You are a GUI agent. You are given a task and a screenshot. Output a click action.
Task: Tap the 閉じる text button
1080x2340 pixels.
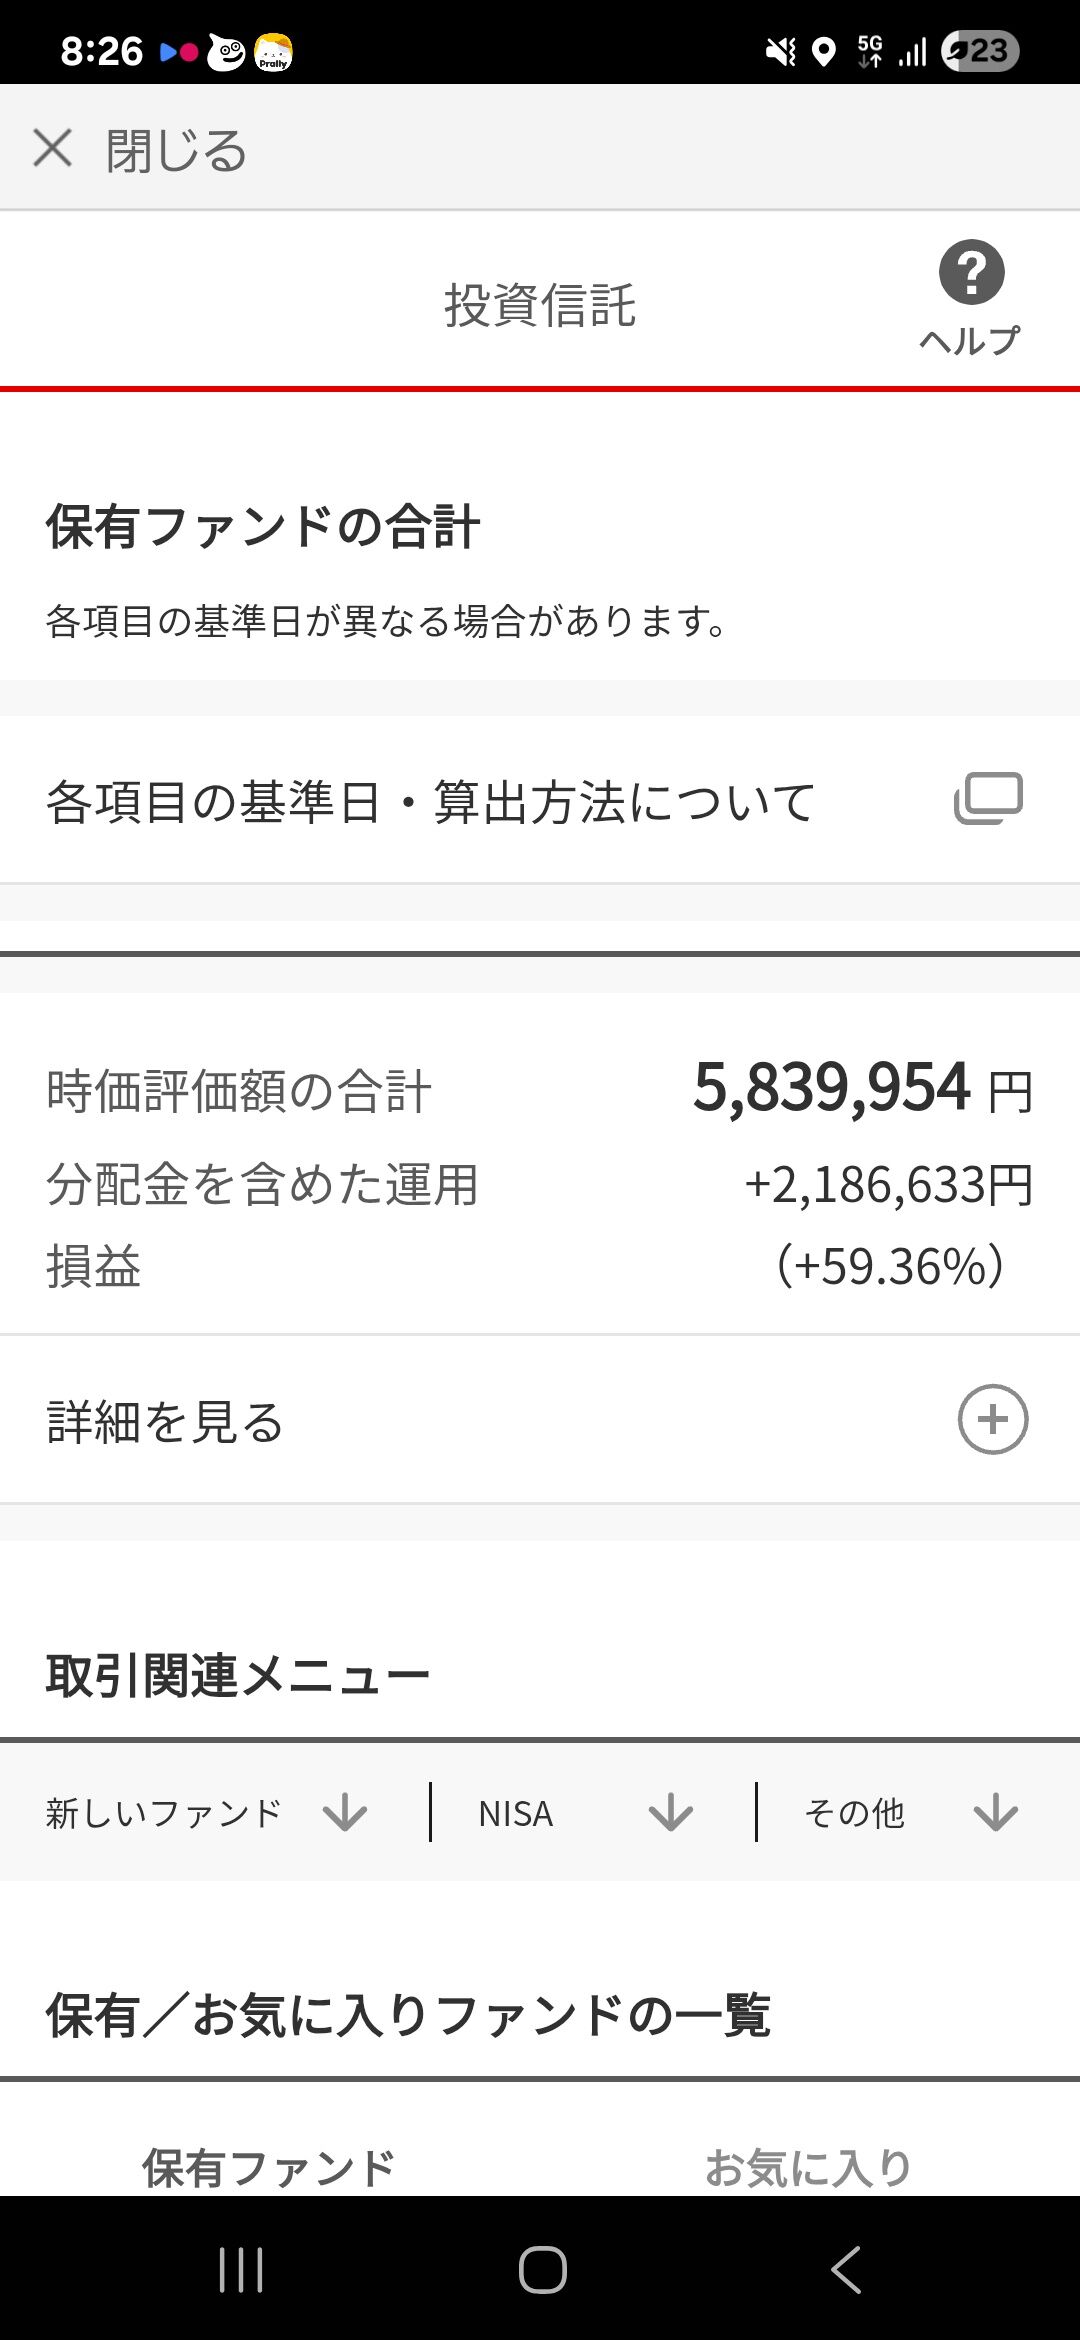tap(176, 151)
